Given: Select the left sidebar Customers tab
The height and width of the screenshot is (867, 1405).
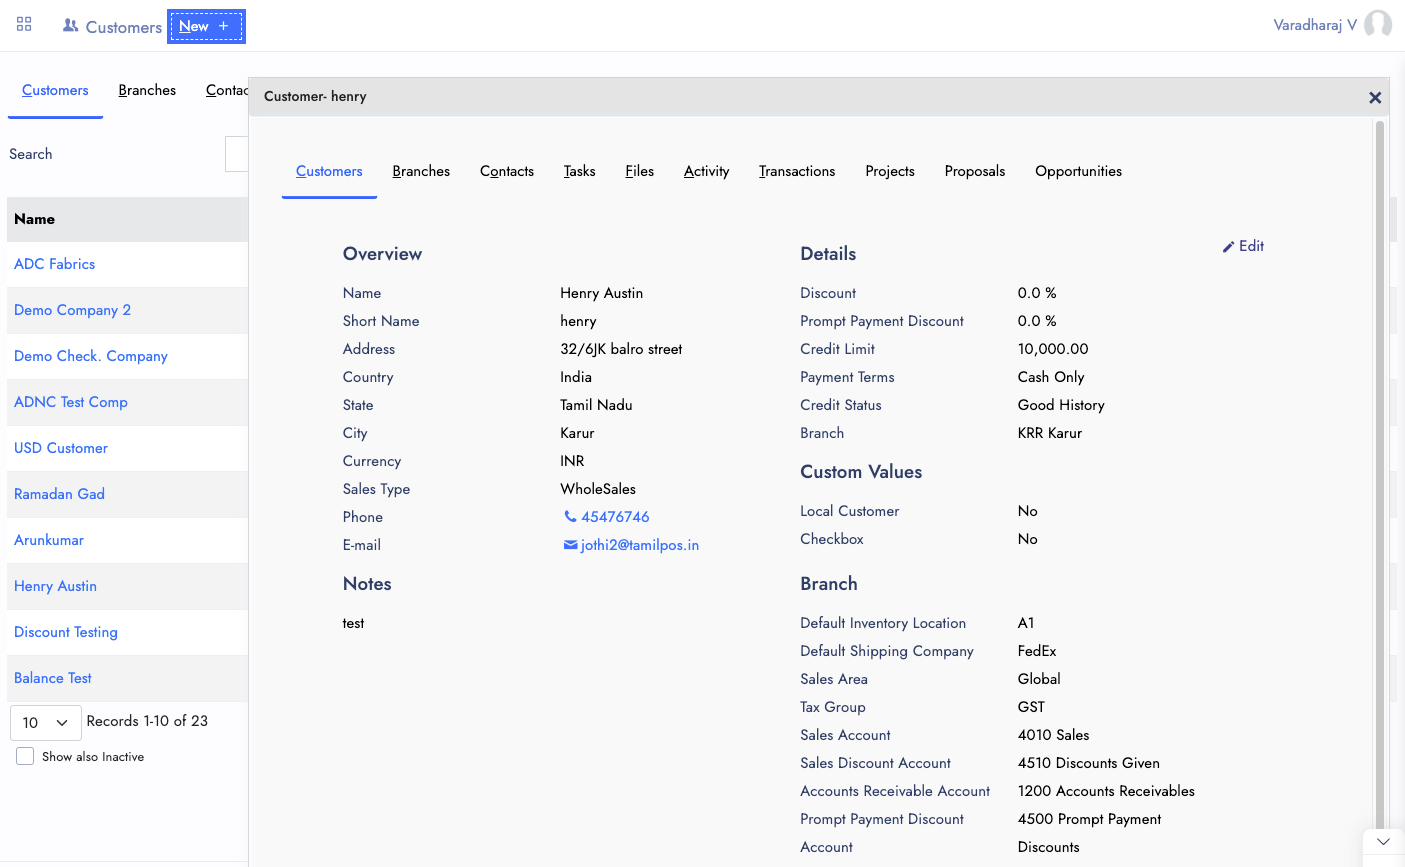Looking at the screenshot, I should coord(55,90).
